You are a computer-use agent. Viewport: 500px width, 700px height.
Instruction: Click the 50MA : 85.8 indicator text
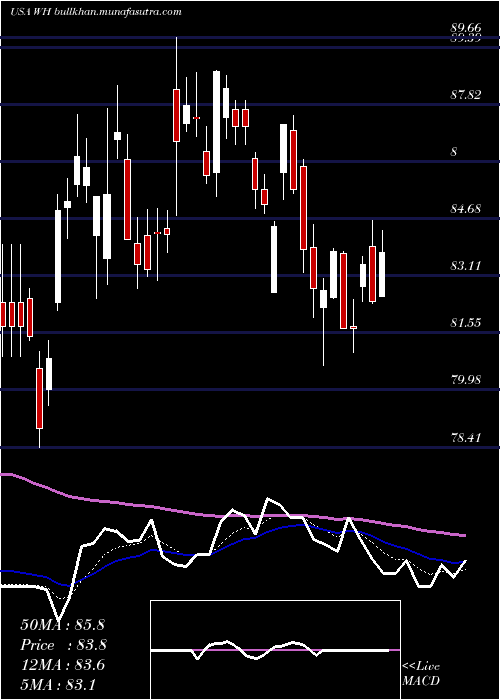pyautogui.click(x=62, y=625)
